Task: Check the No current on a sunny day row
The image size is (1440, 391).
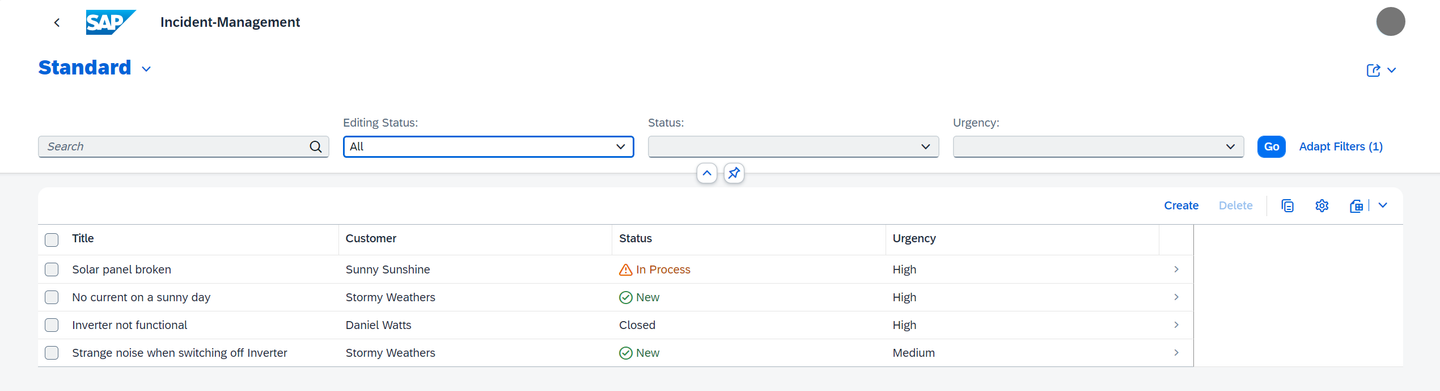Action: pos(52,298)
